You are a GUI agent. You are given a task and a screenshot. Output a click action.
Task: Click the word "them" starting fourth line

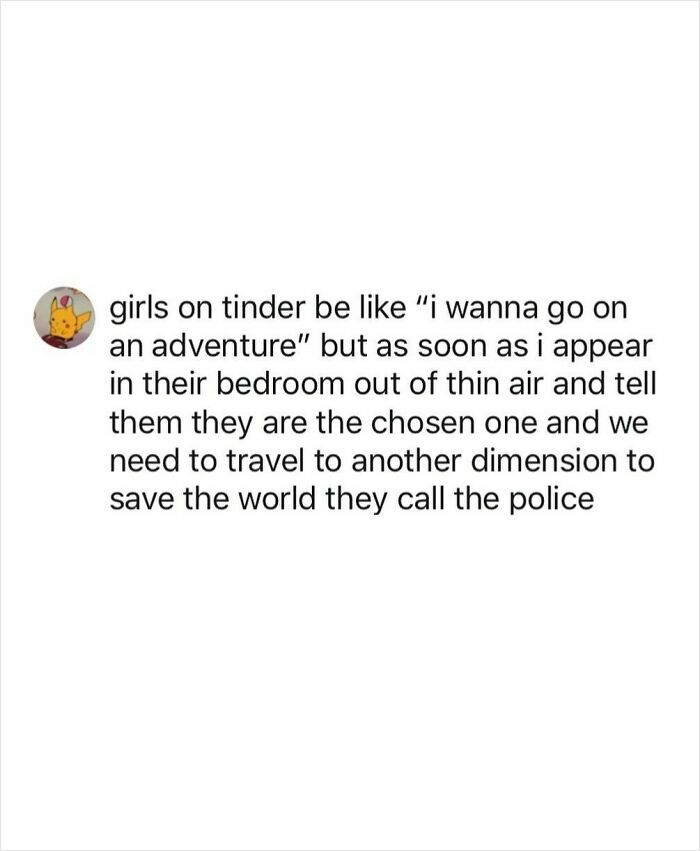click(145, 422)
